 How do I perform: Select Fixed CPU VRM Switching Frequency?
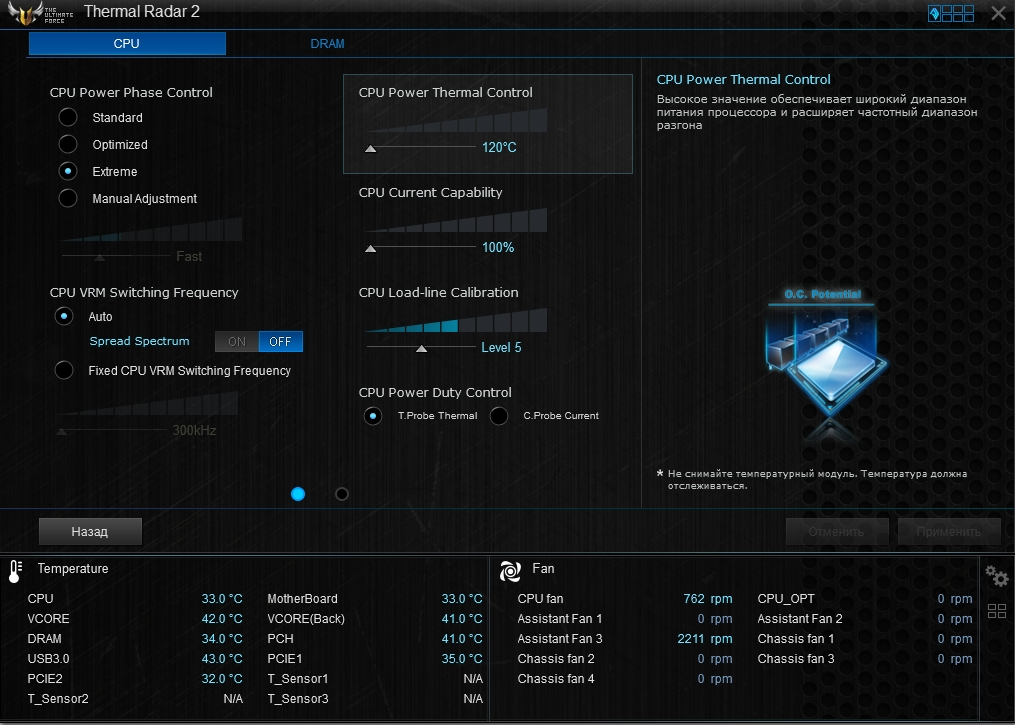click(x=63, y=370)
